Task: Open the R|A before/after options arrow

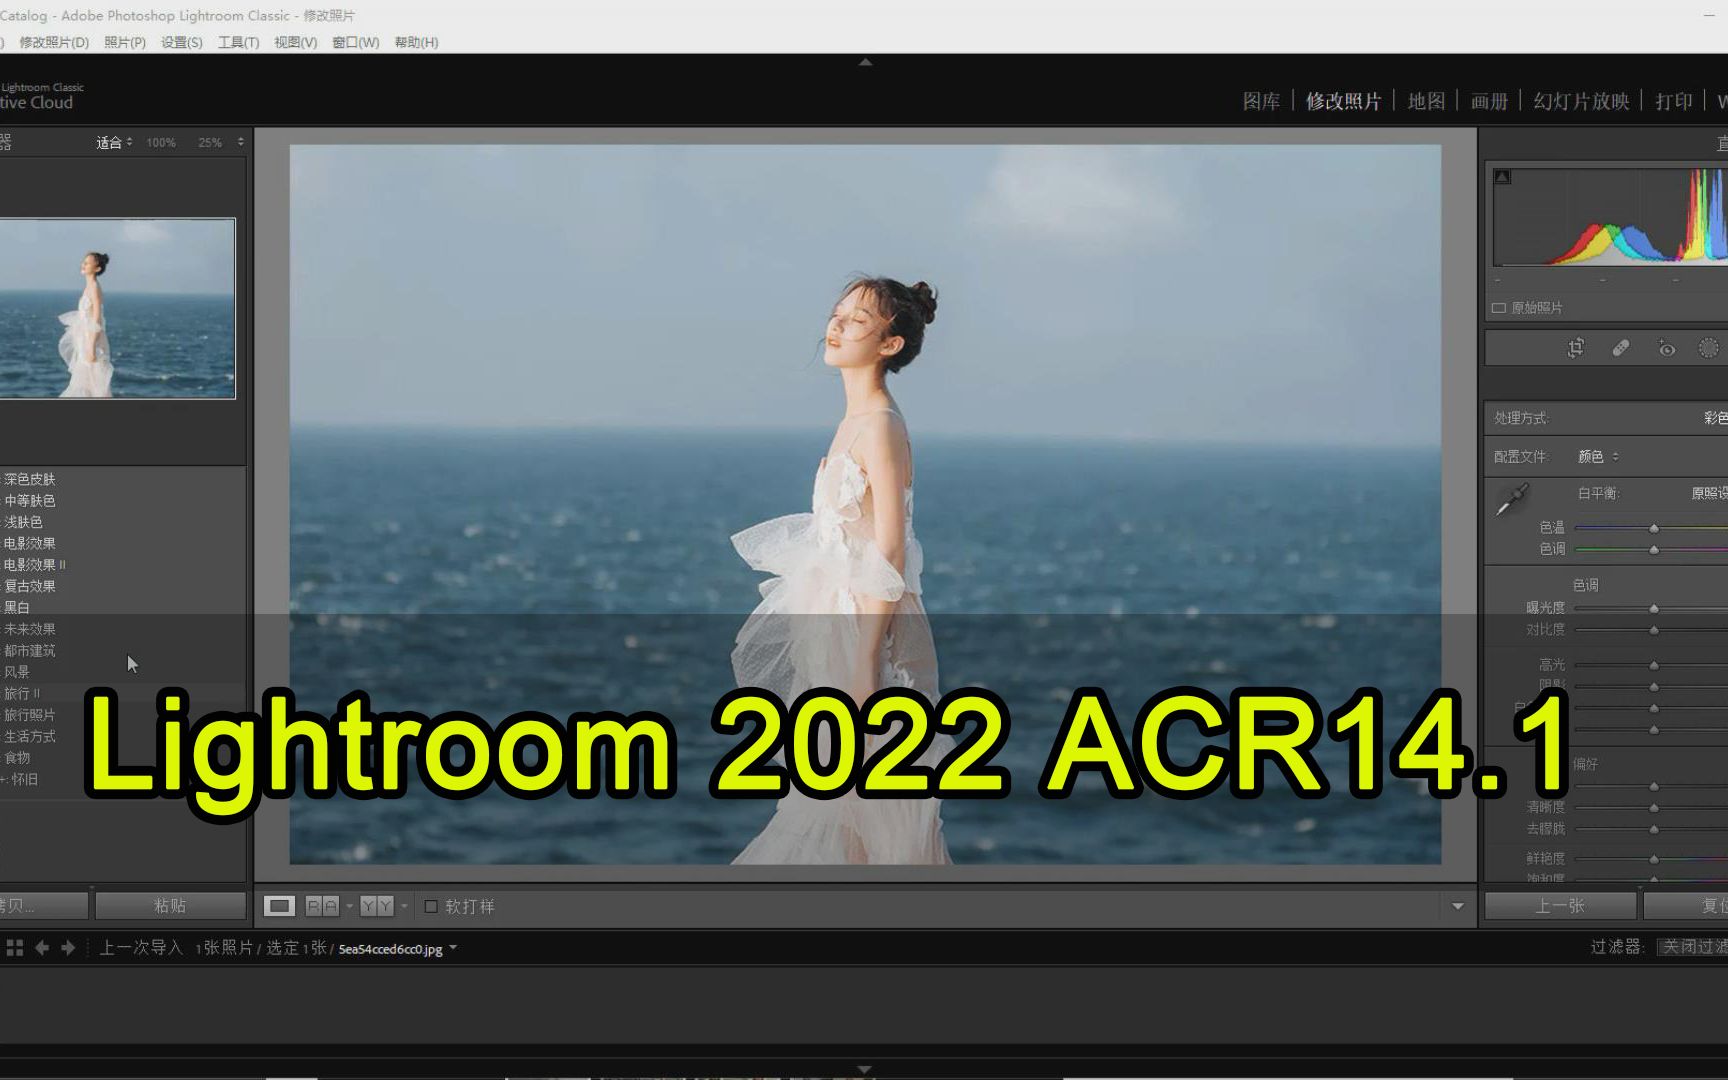Action: (x=349, y=906)
